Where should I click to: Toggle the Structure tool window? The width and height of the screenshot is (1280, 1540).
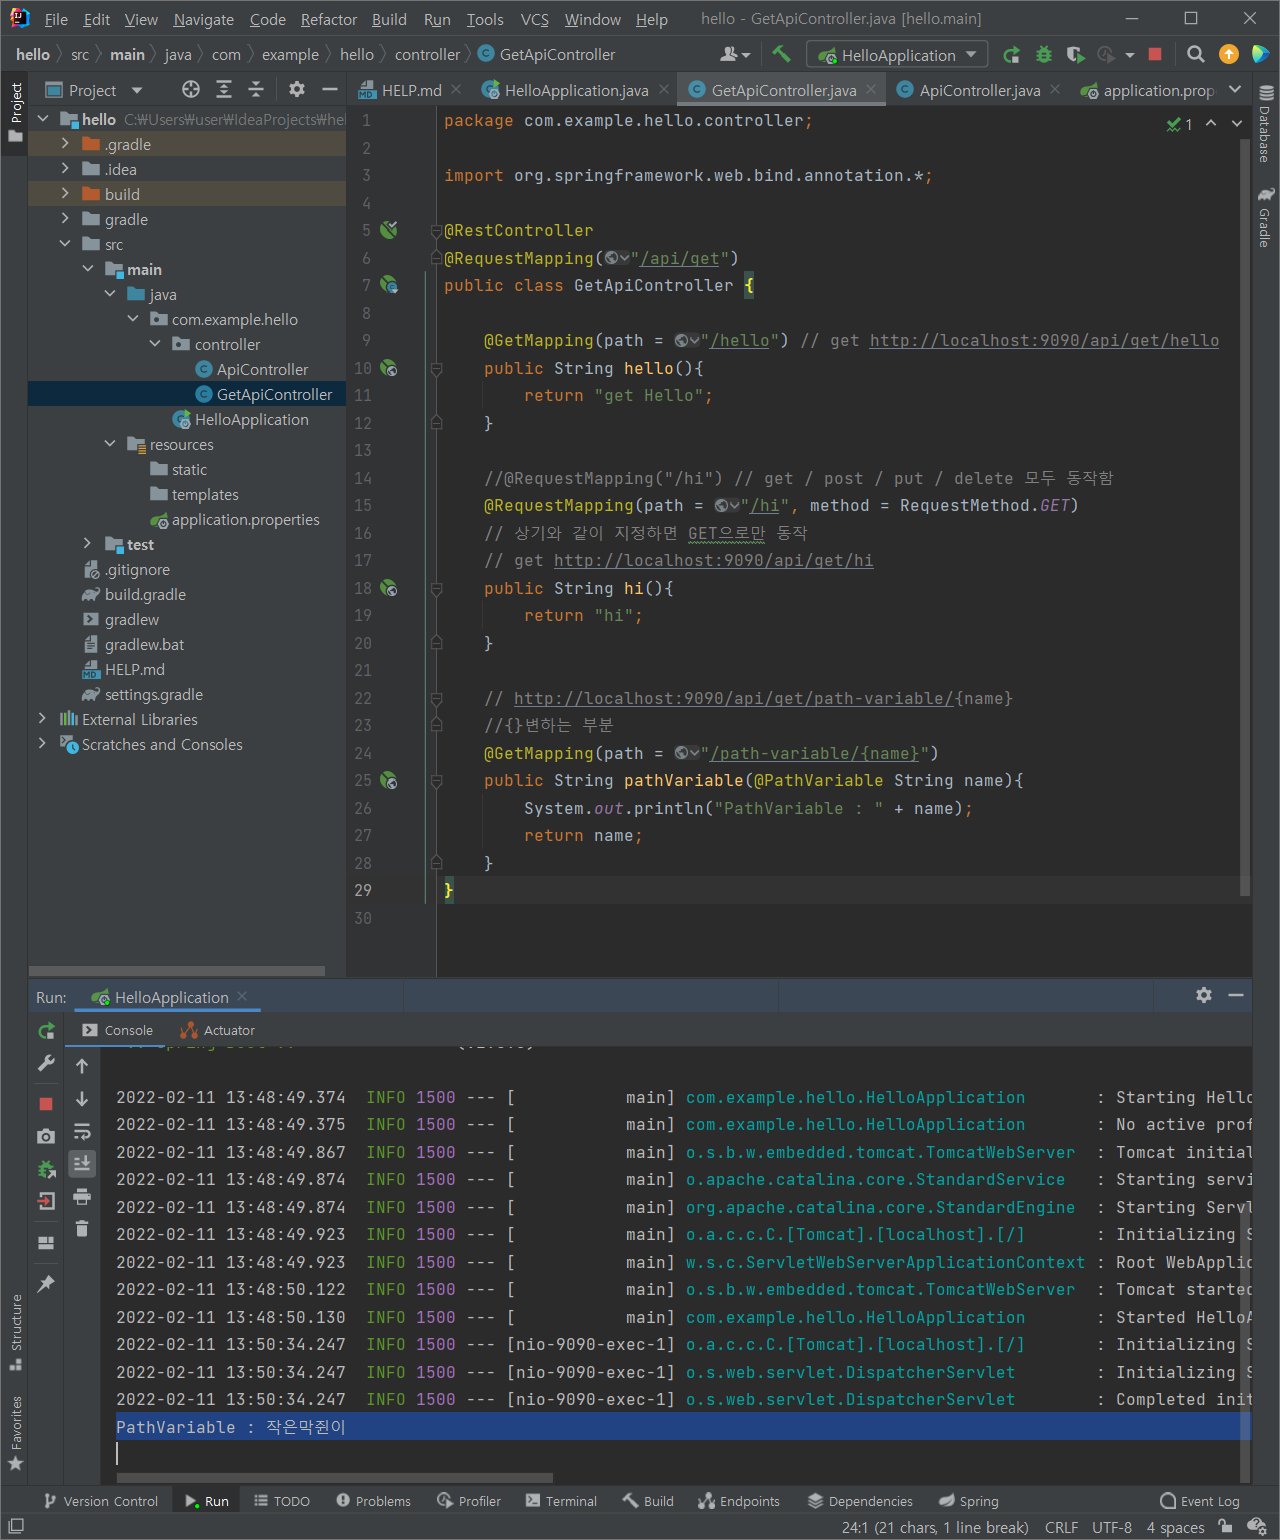point(15,1332)
